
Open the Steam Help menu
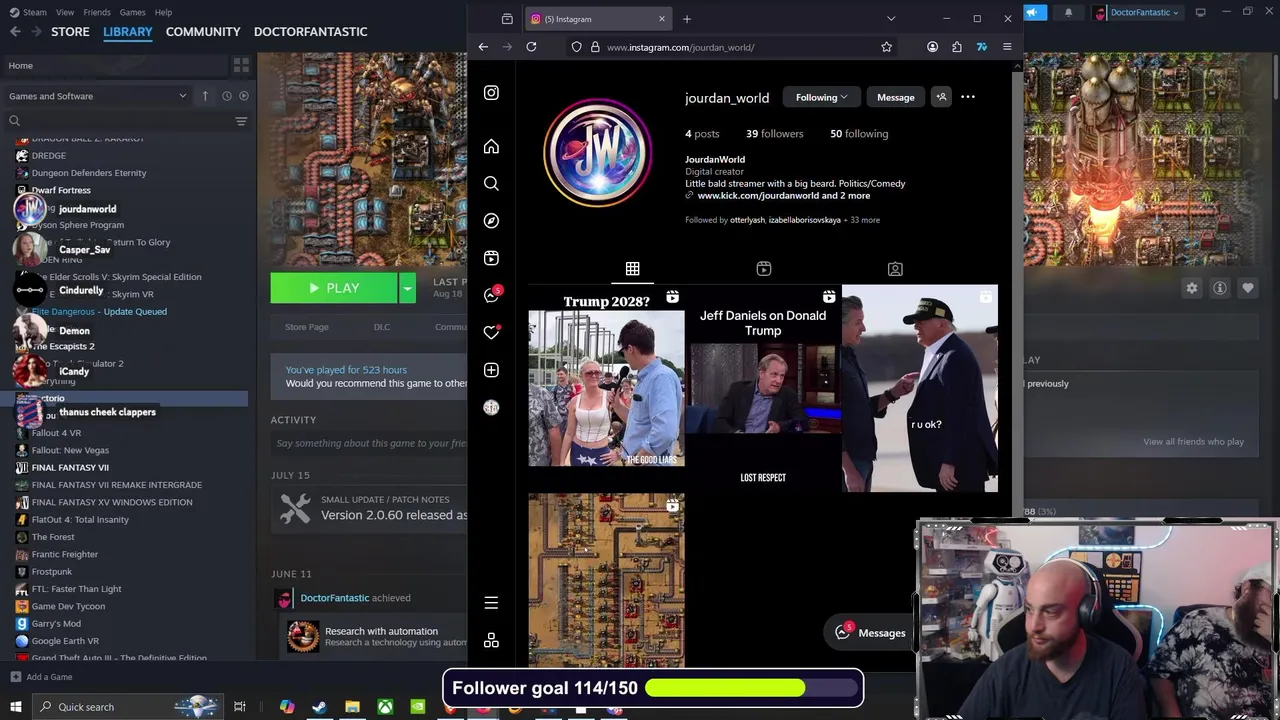[163, 12]
